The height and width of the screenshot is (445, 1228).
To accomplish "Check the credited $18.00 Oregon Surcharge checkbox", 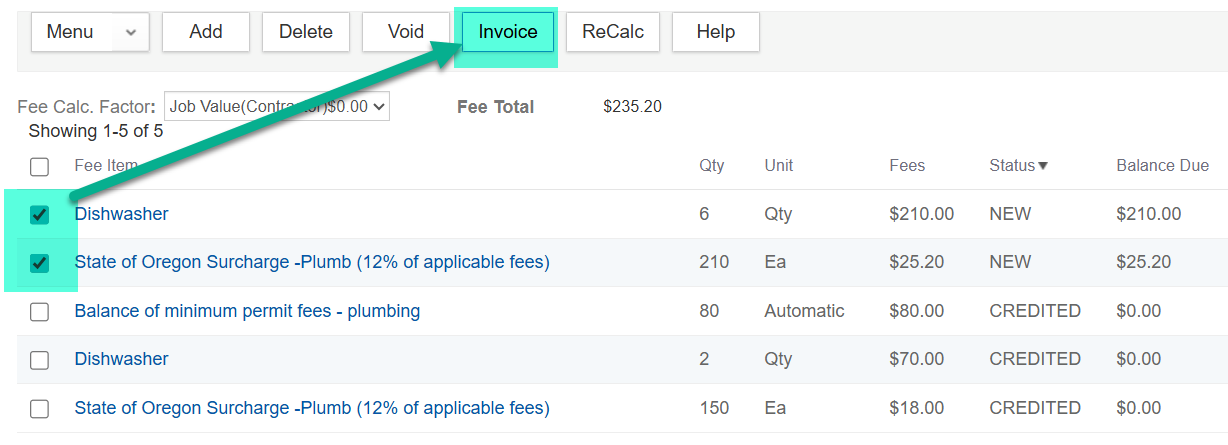I will point(40,409).
